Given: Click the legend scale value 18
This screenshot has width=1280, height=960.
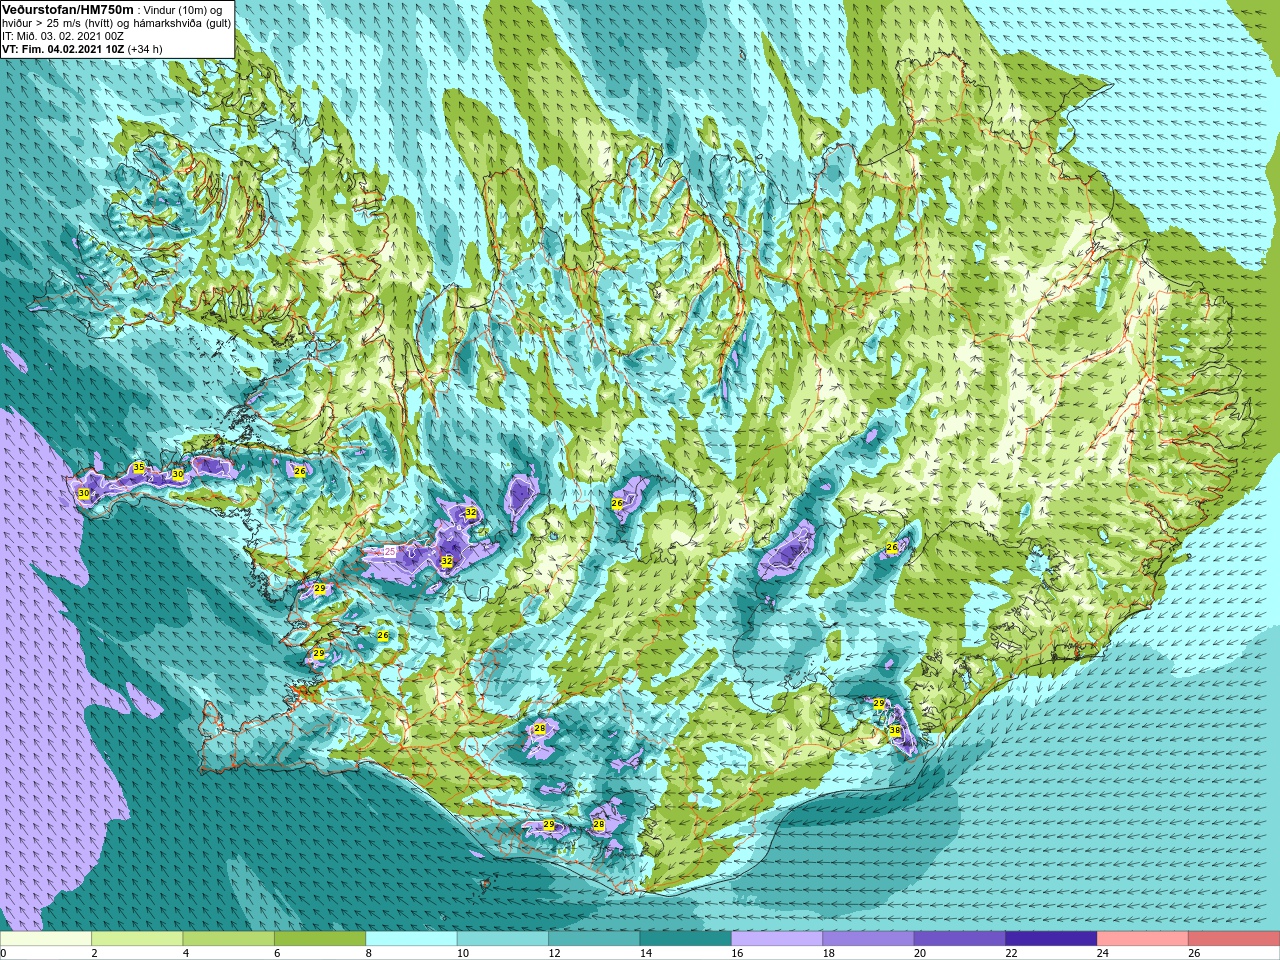Looking at the screenshot, I should [x=828, y=953].
